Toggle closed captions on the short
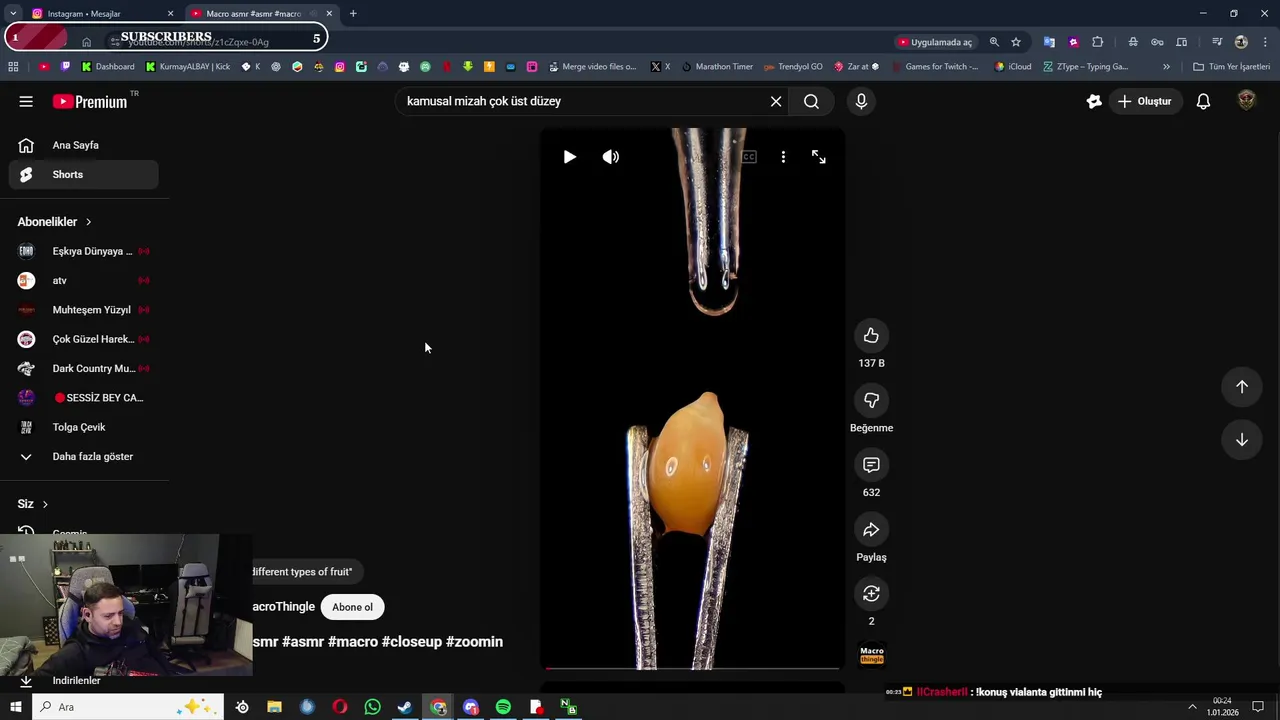This screenshot has height=720, width=1280. tap(748, 157)
